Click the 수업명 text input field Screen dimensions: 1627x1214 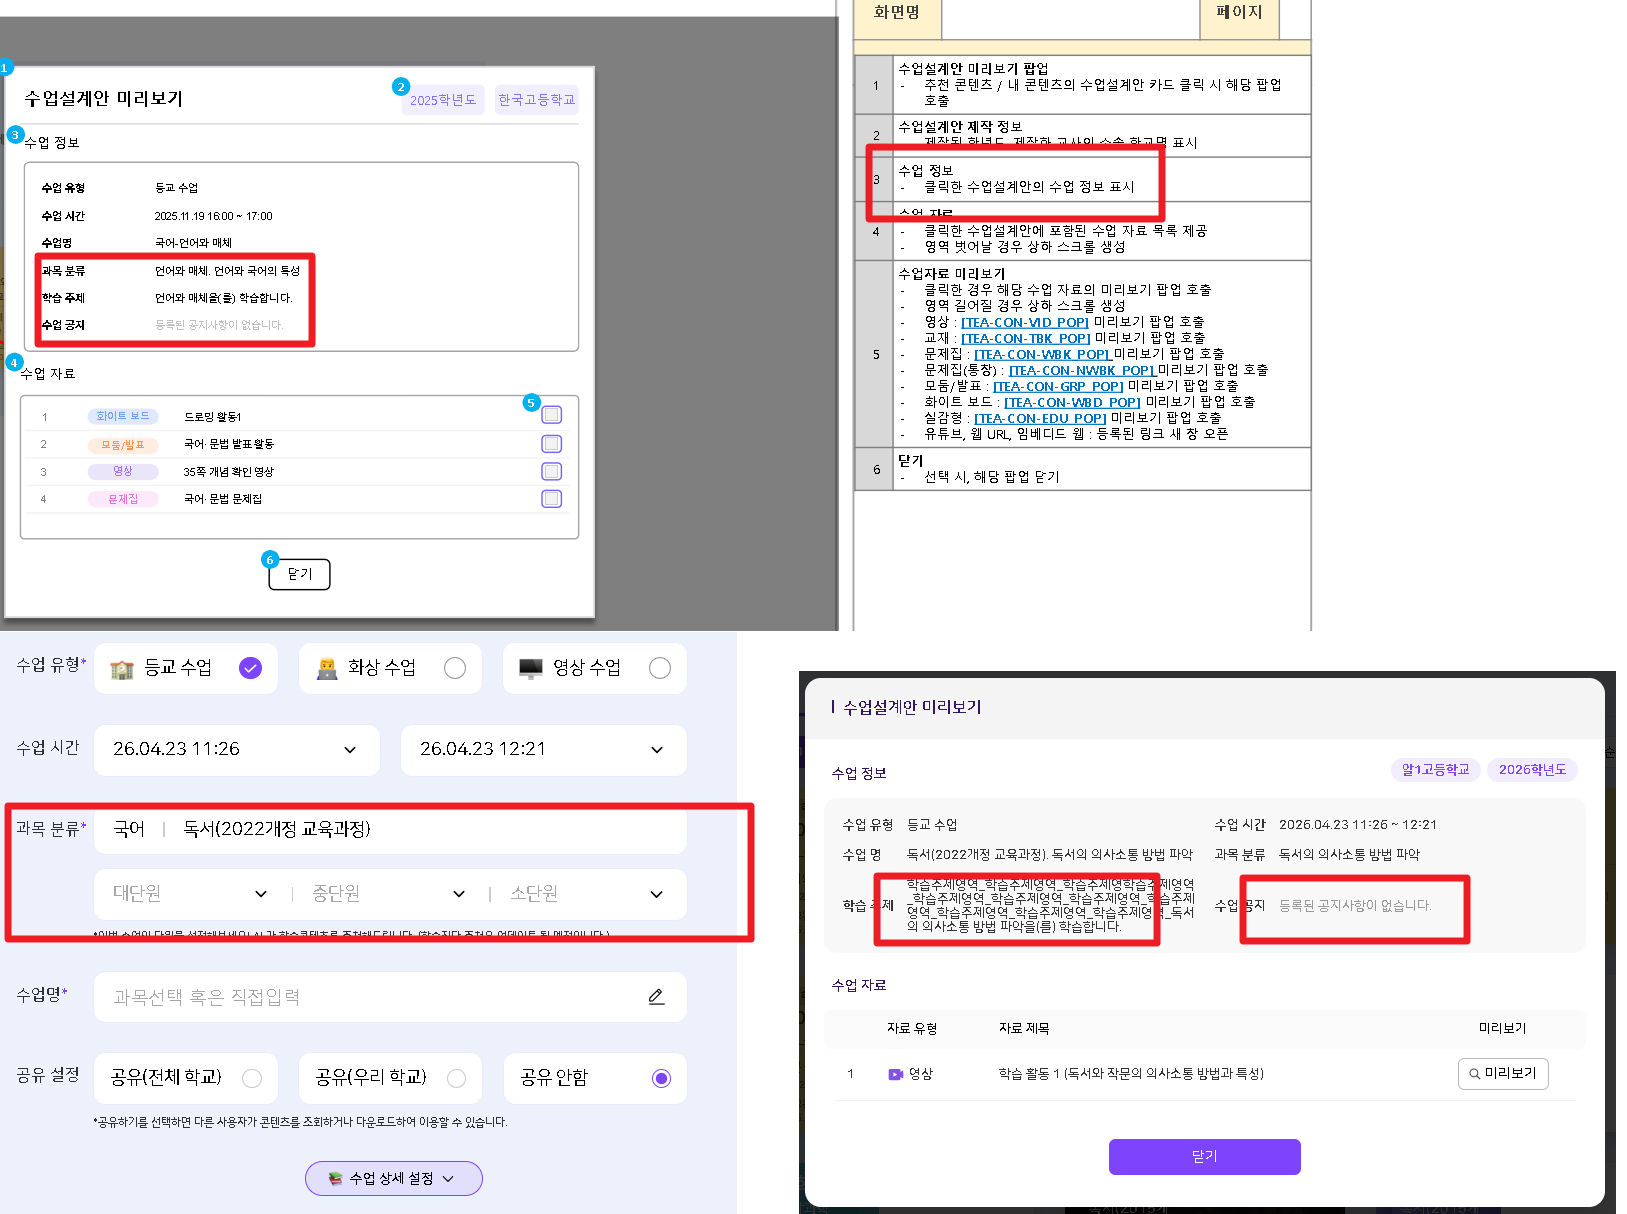(x=370, y=997)
